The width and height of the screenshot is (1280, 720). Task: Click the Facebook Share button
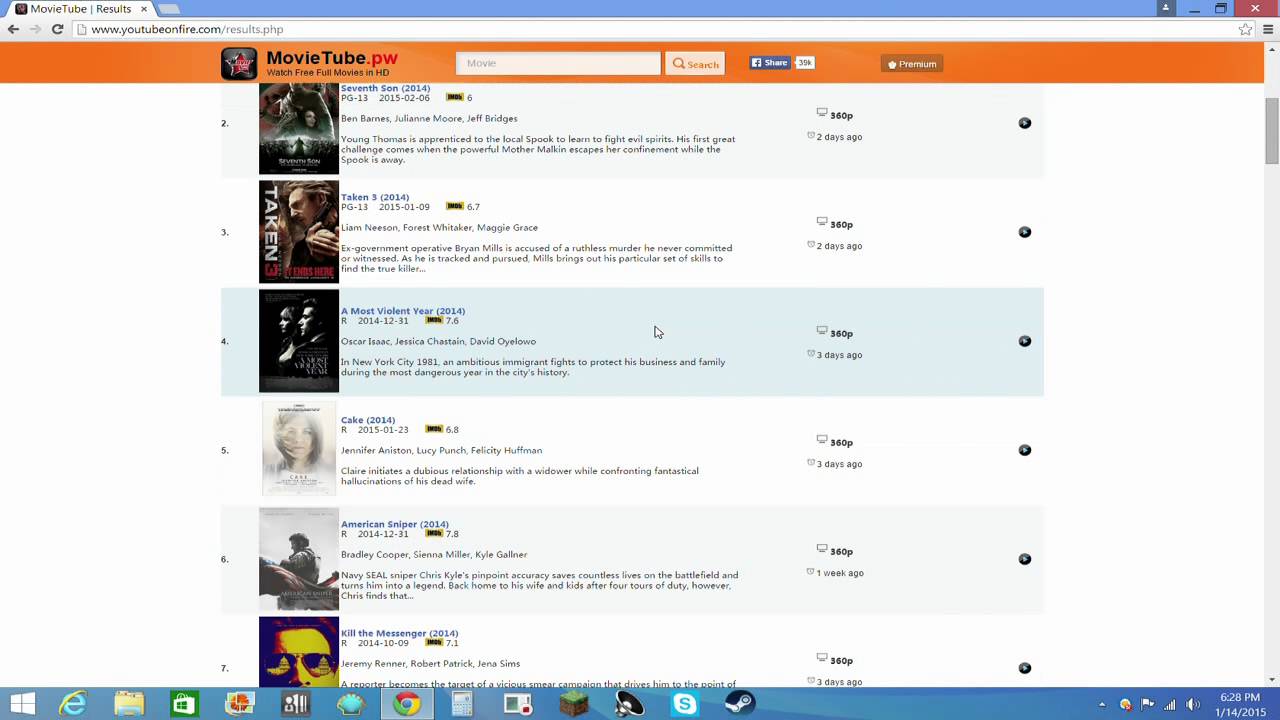pos(770,63)
